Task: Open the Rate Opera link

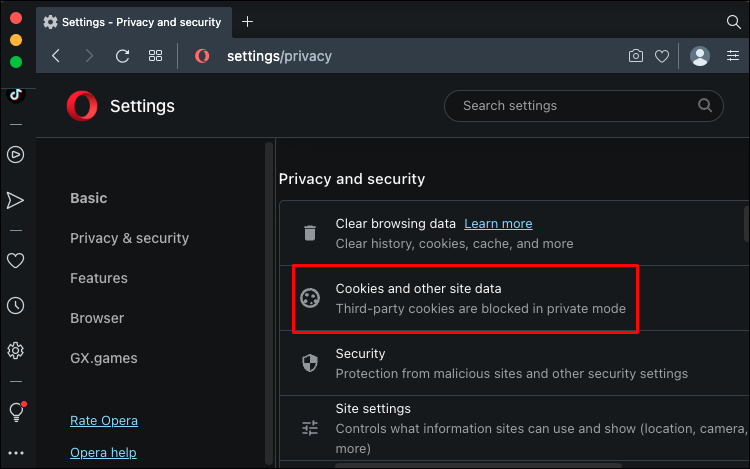Action: tap(104, 420)
